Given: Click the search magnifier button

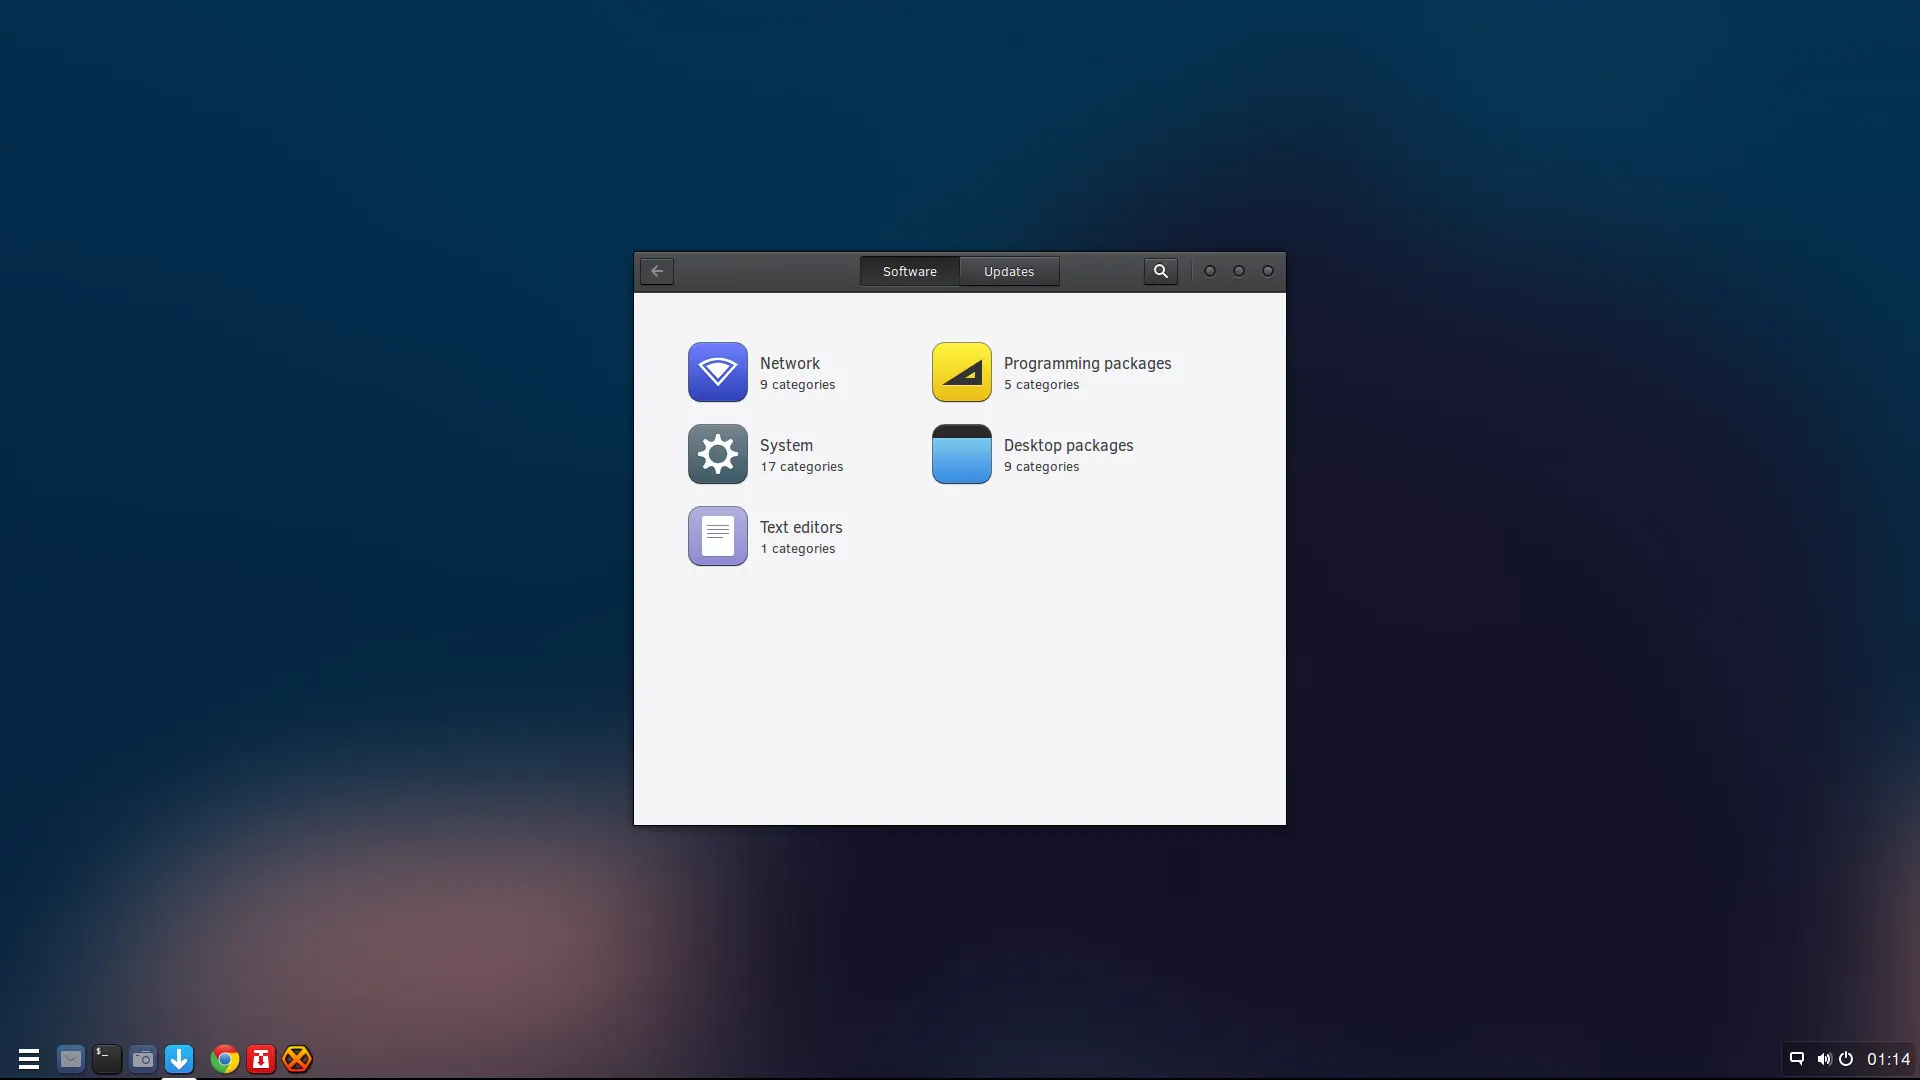Looking at the screenshot, I should click(x=1160, y=271).
